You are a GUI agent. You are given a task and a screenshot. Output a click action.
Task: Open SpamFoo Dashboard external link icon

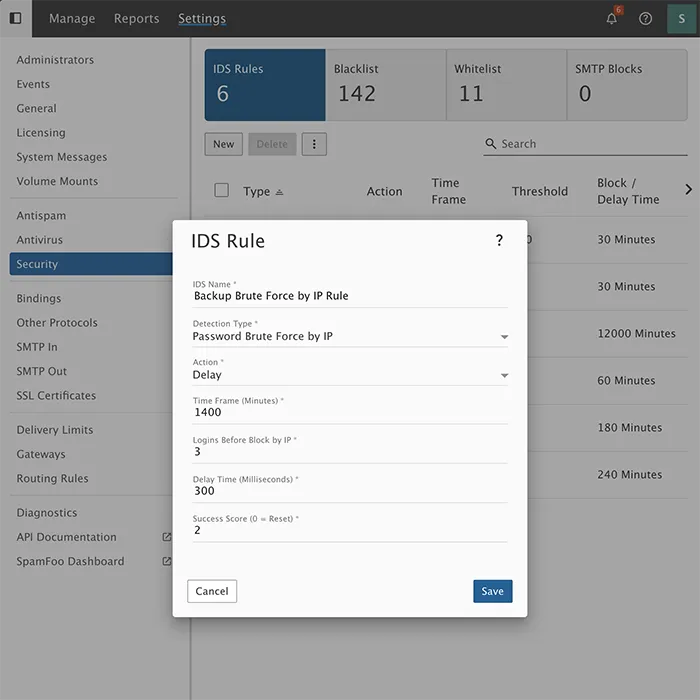[x=167, y=561]
